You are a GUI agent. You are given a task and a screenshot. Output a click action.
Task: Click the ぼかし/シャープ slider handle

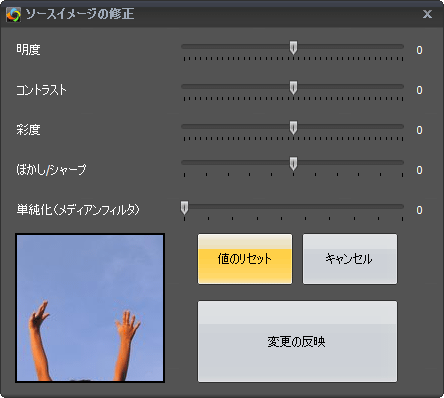(293, 164)
